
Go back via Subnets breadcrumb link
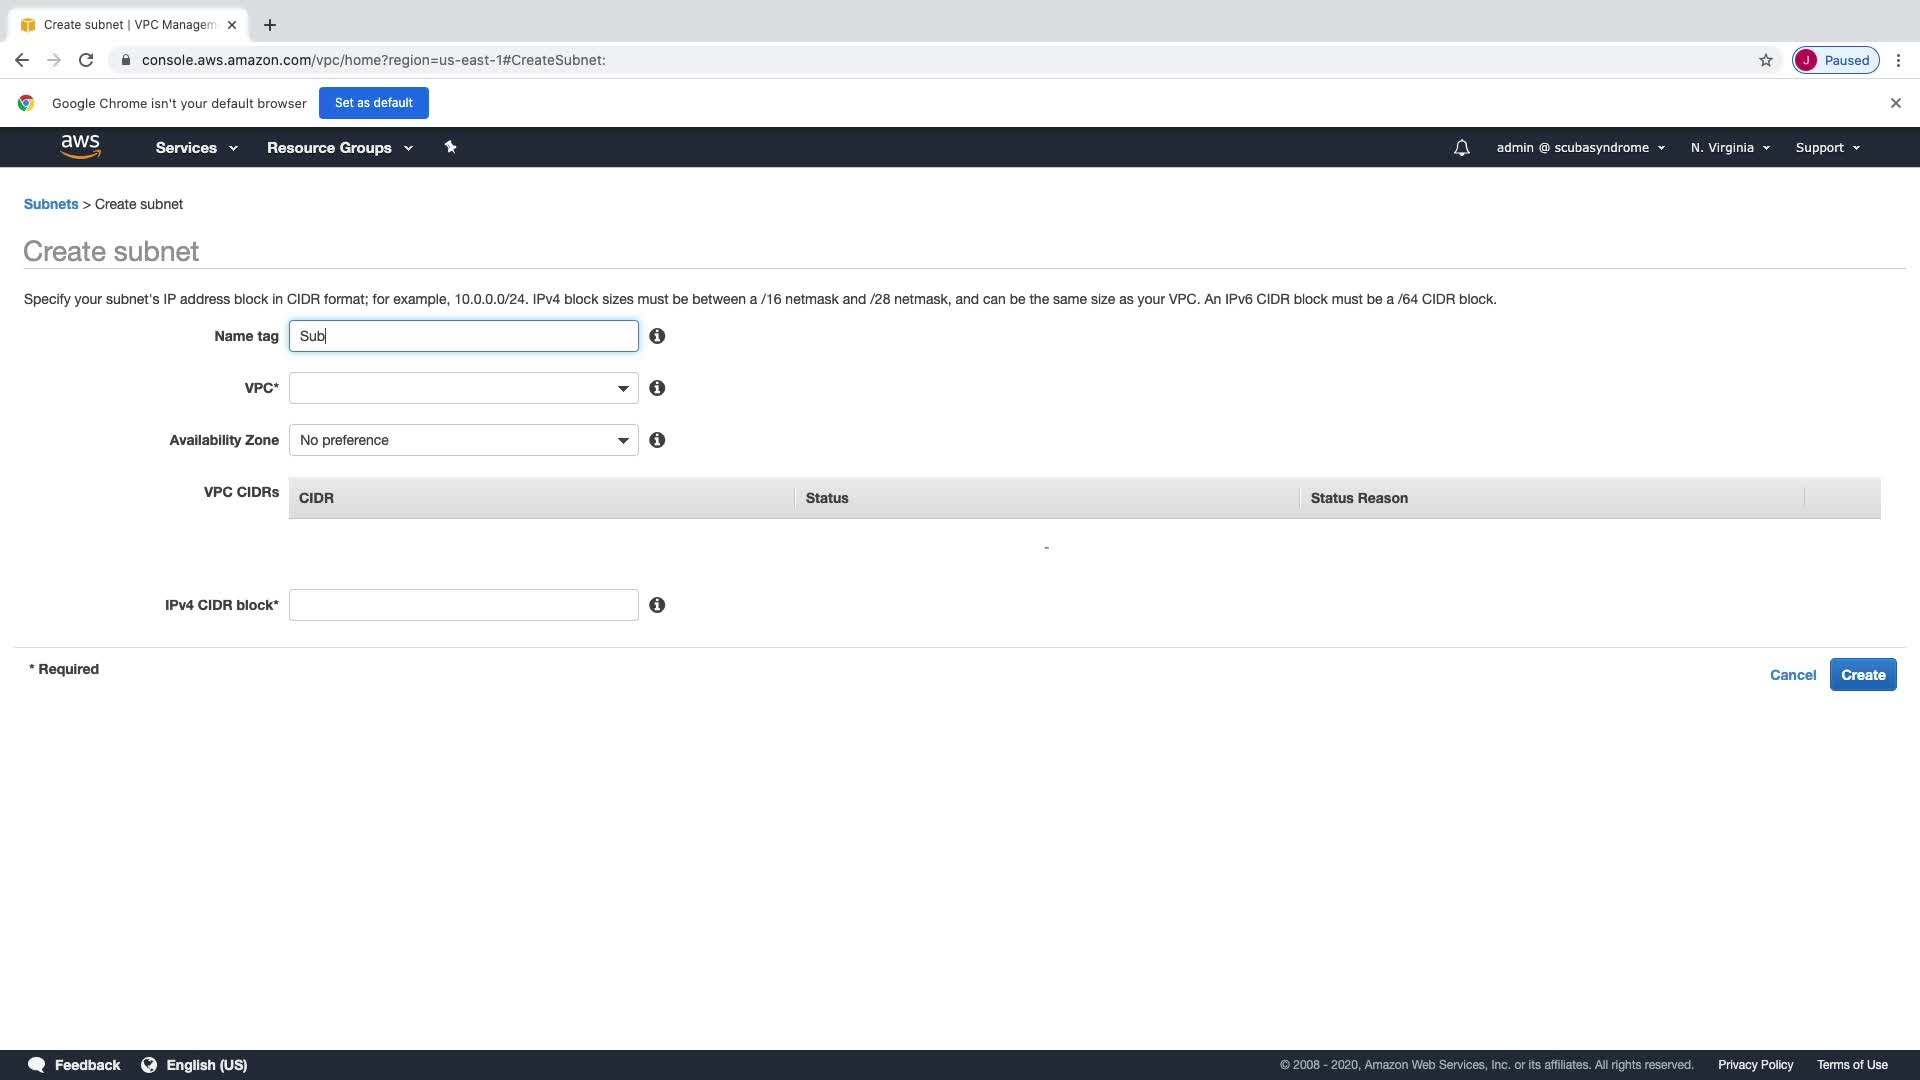[x=51, y=204]
